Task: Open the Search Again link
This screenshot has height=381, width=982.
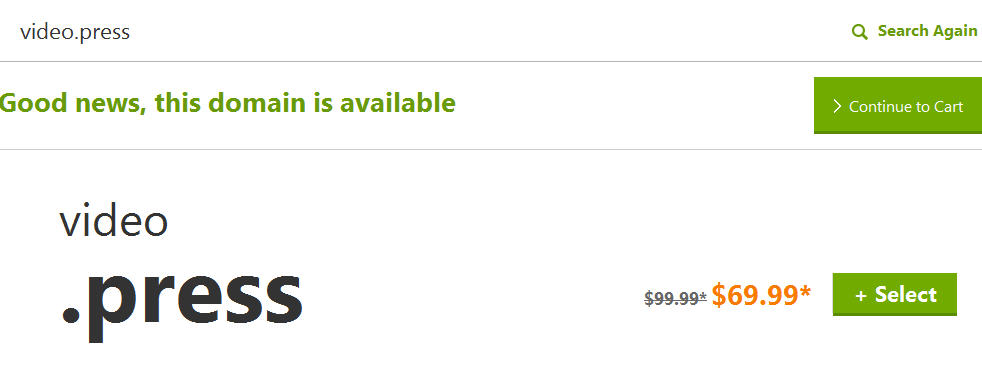Action: [x=915, y=31]
